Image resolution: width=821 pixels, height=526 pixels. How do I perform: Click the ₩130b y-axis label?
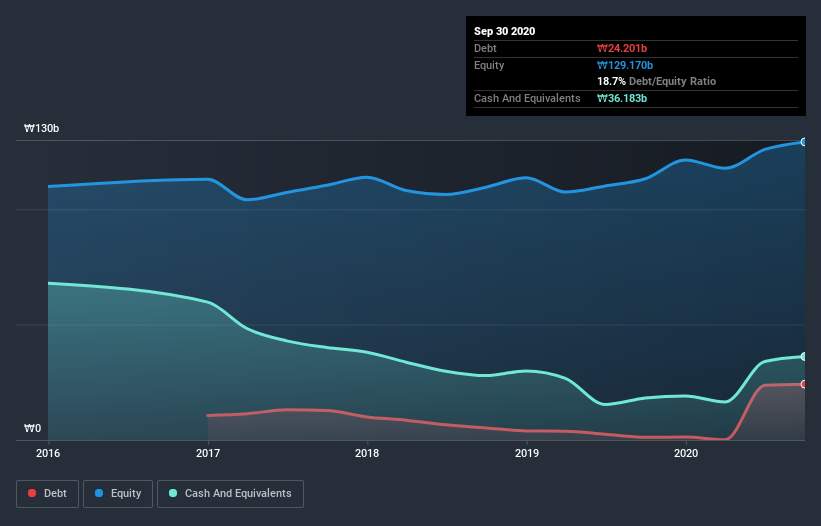tap(41, 128)
